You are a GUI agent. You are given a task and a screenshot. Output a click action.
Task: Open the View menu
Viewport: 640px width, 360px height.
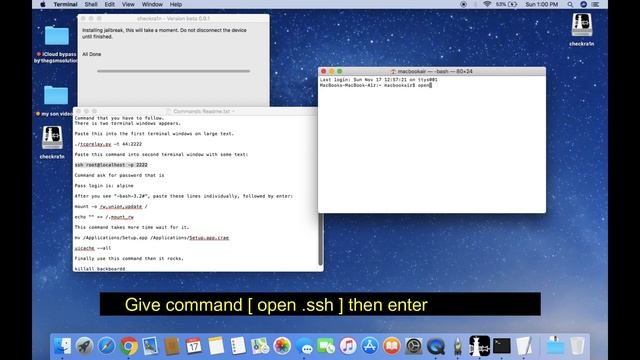tap(128, 4)
